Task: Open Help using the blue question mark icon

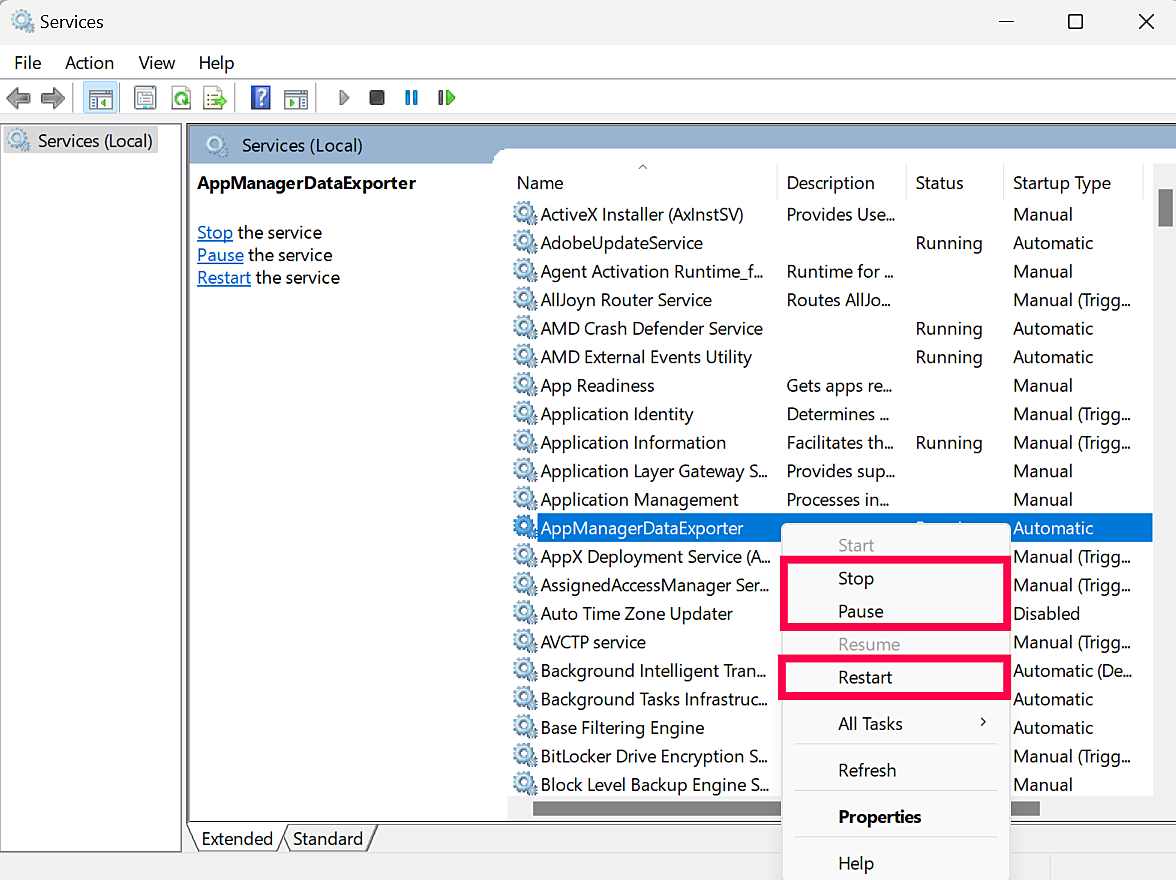Action: coord(260,97)
